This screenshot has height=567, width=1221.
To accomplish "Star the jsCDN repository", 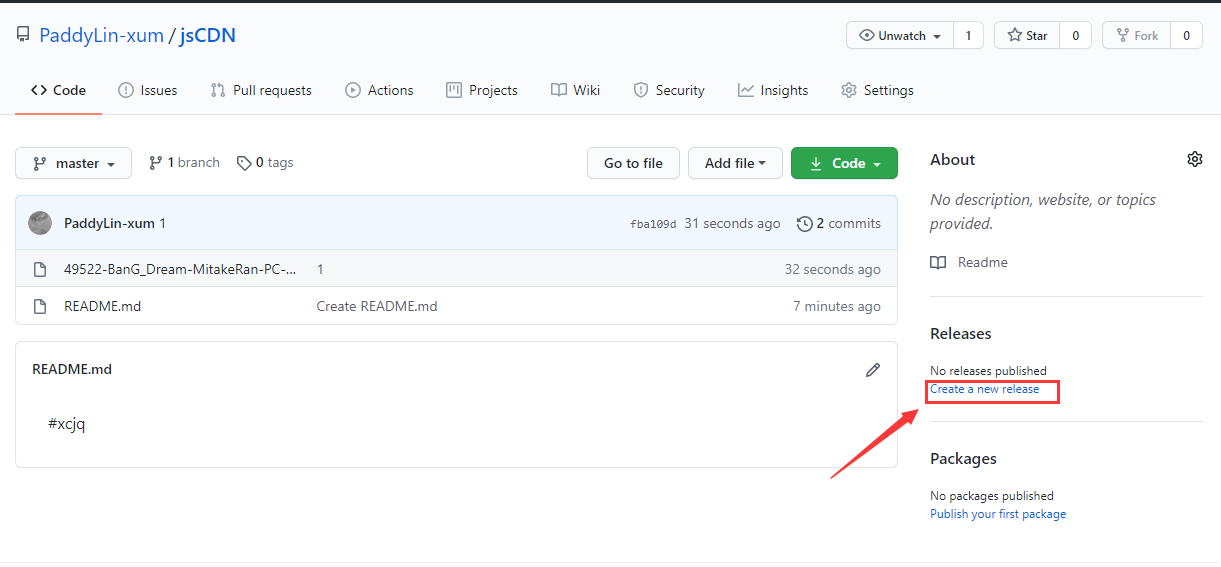I will coord(1027,35).
